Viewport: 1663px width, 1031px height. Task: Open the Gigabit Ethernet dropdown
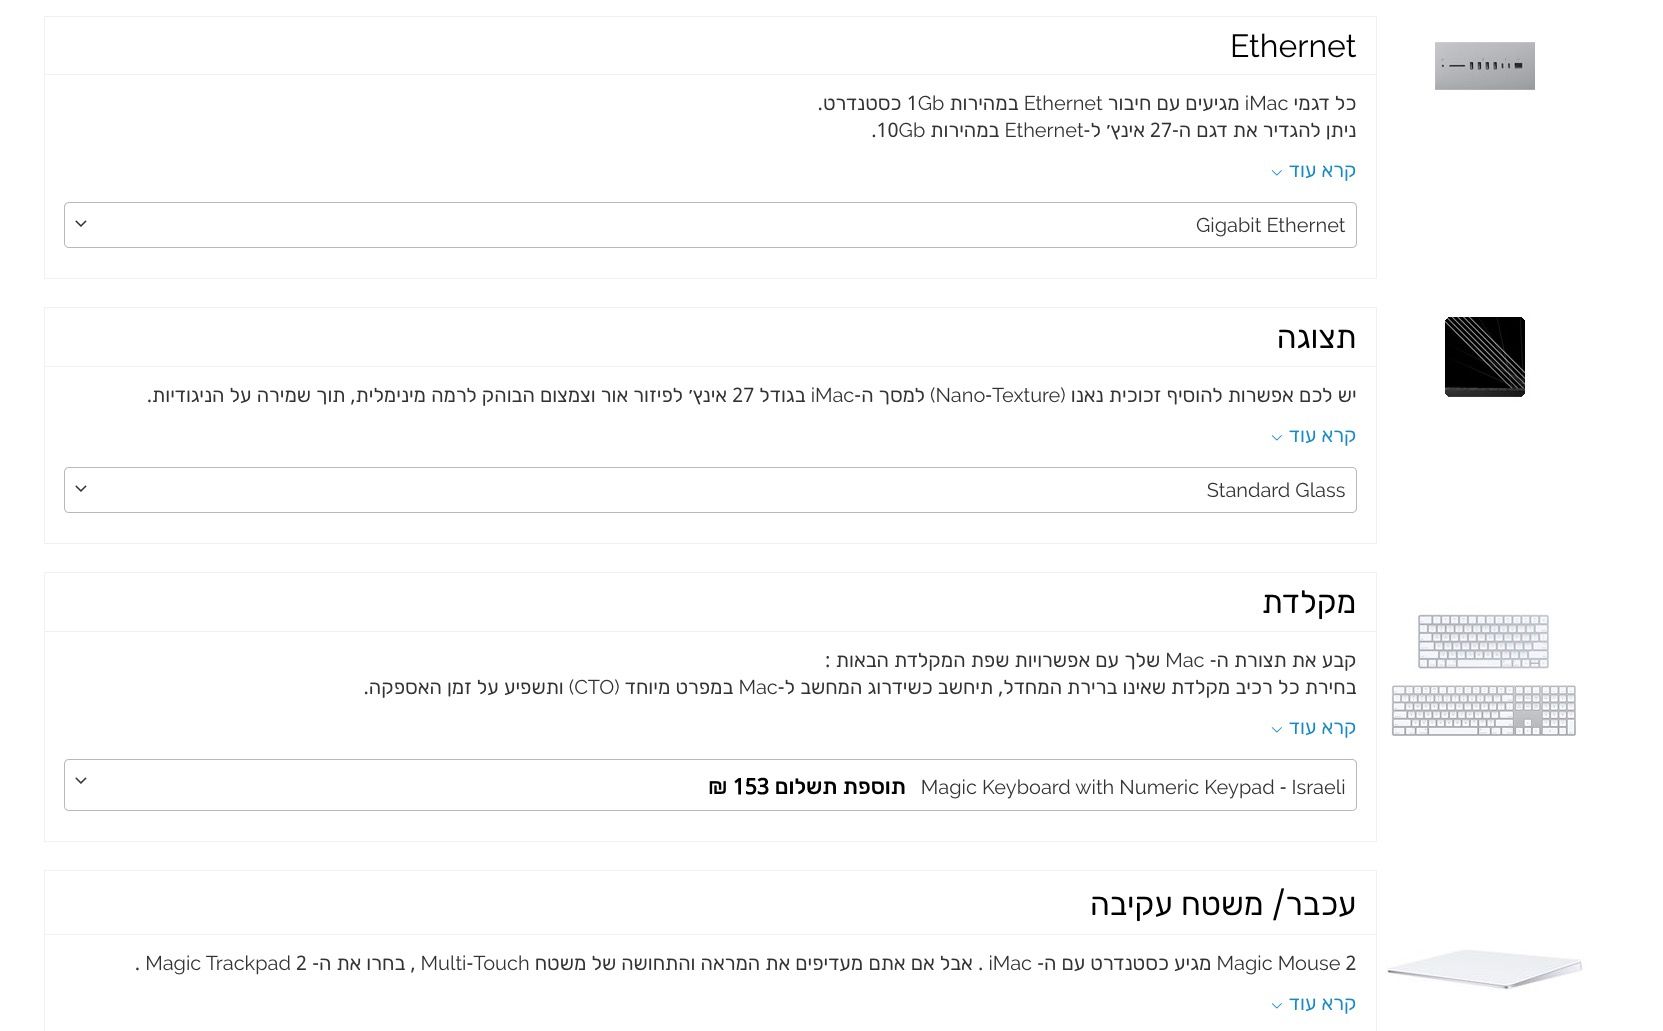(710, 225)
